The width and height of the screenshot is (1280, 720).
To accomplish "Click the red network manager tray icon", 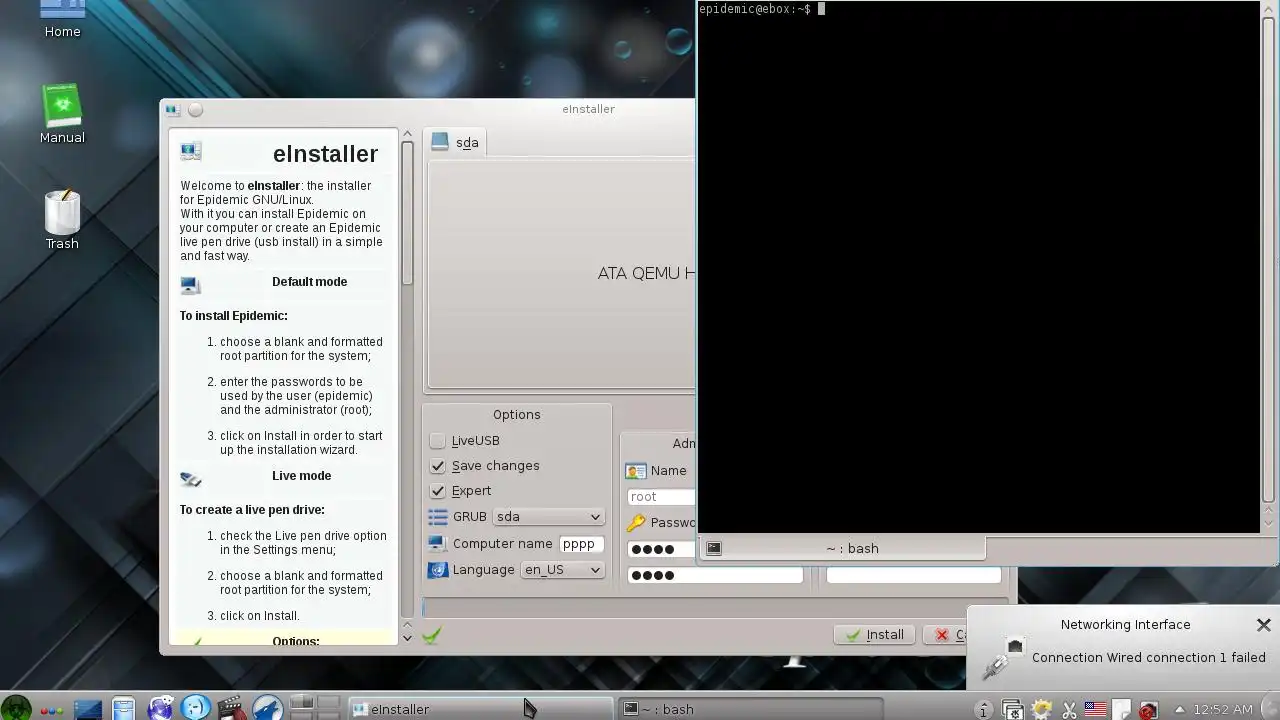I will (x=1148, y=710).
